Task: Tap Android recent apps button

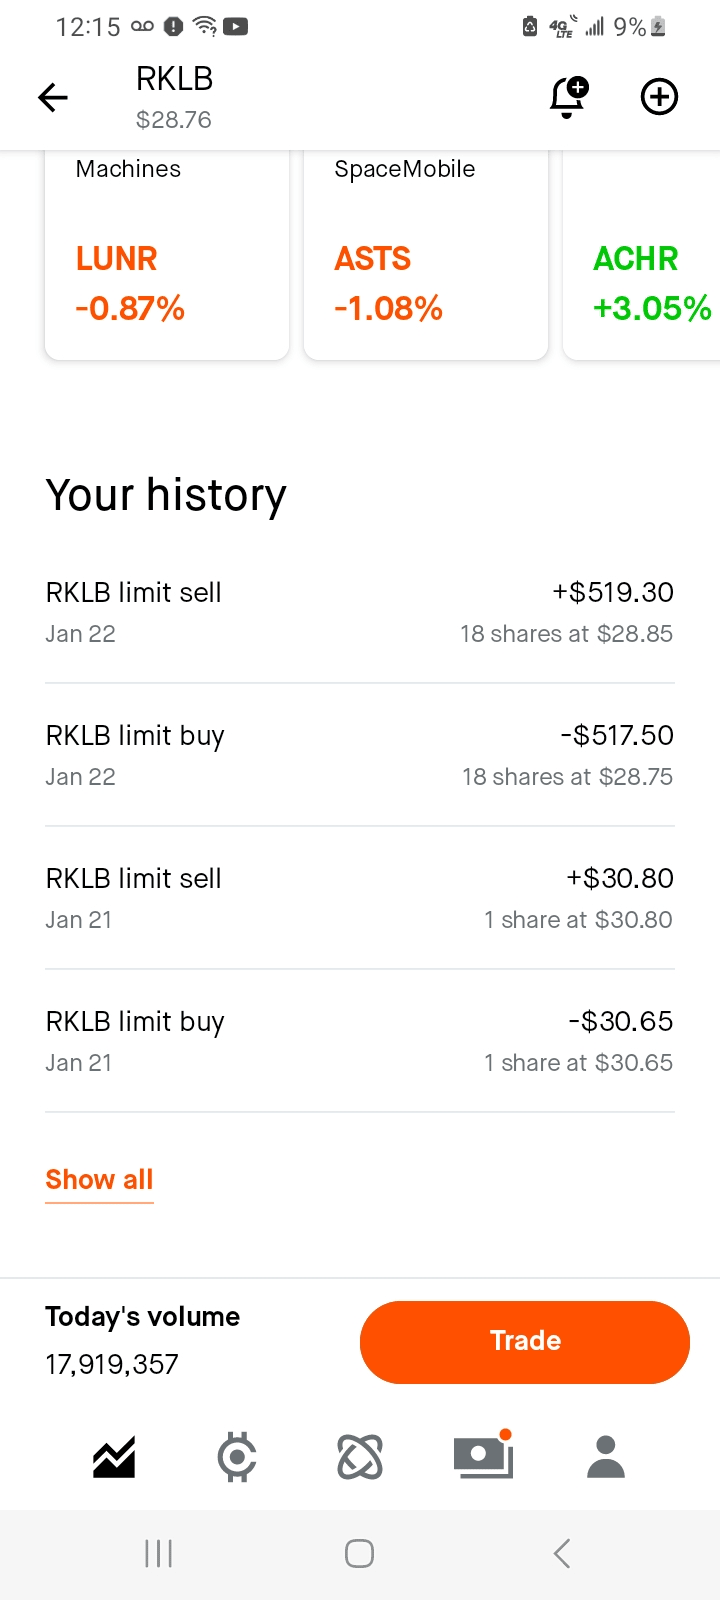Action: coord(159,1553)
